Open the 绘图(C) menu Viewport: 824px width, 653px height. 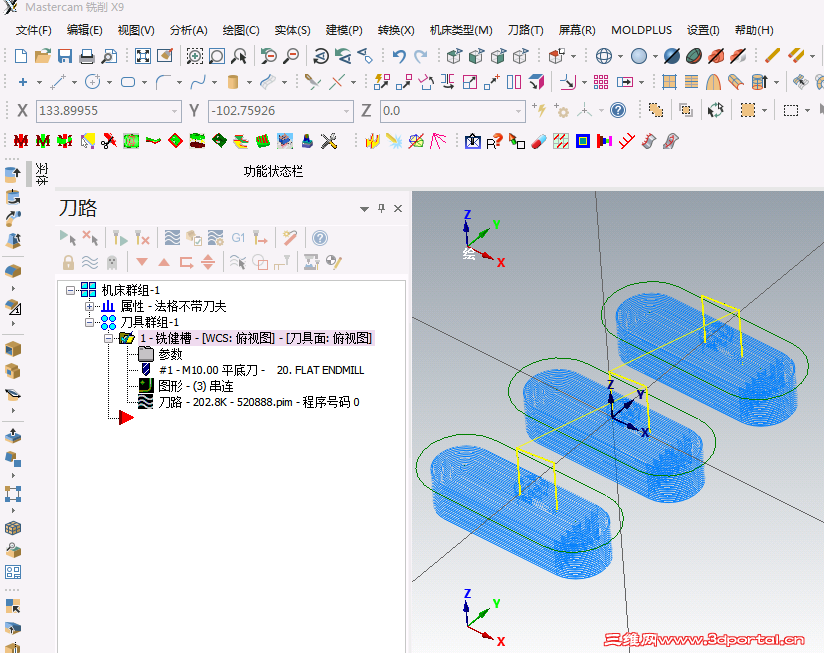coord(241,30)
